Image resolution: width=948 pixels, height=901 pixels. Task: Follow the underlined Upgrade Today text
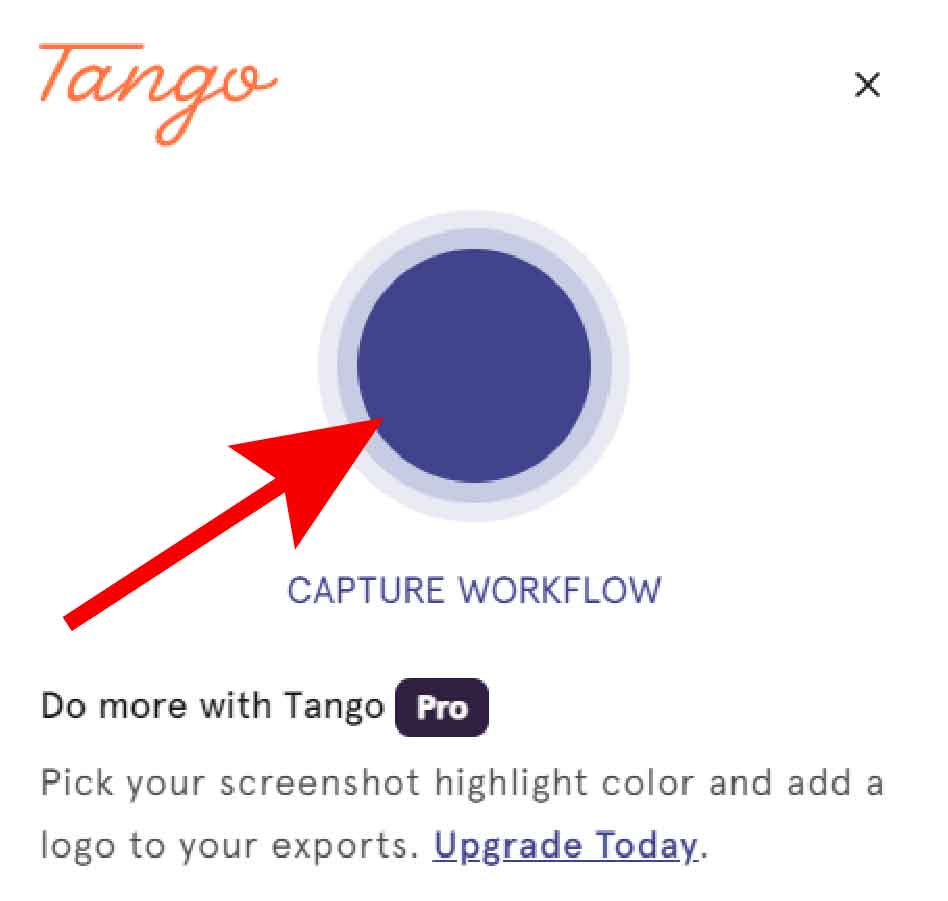click(x=565, y=845)
